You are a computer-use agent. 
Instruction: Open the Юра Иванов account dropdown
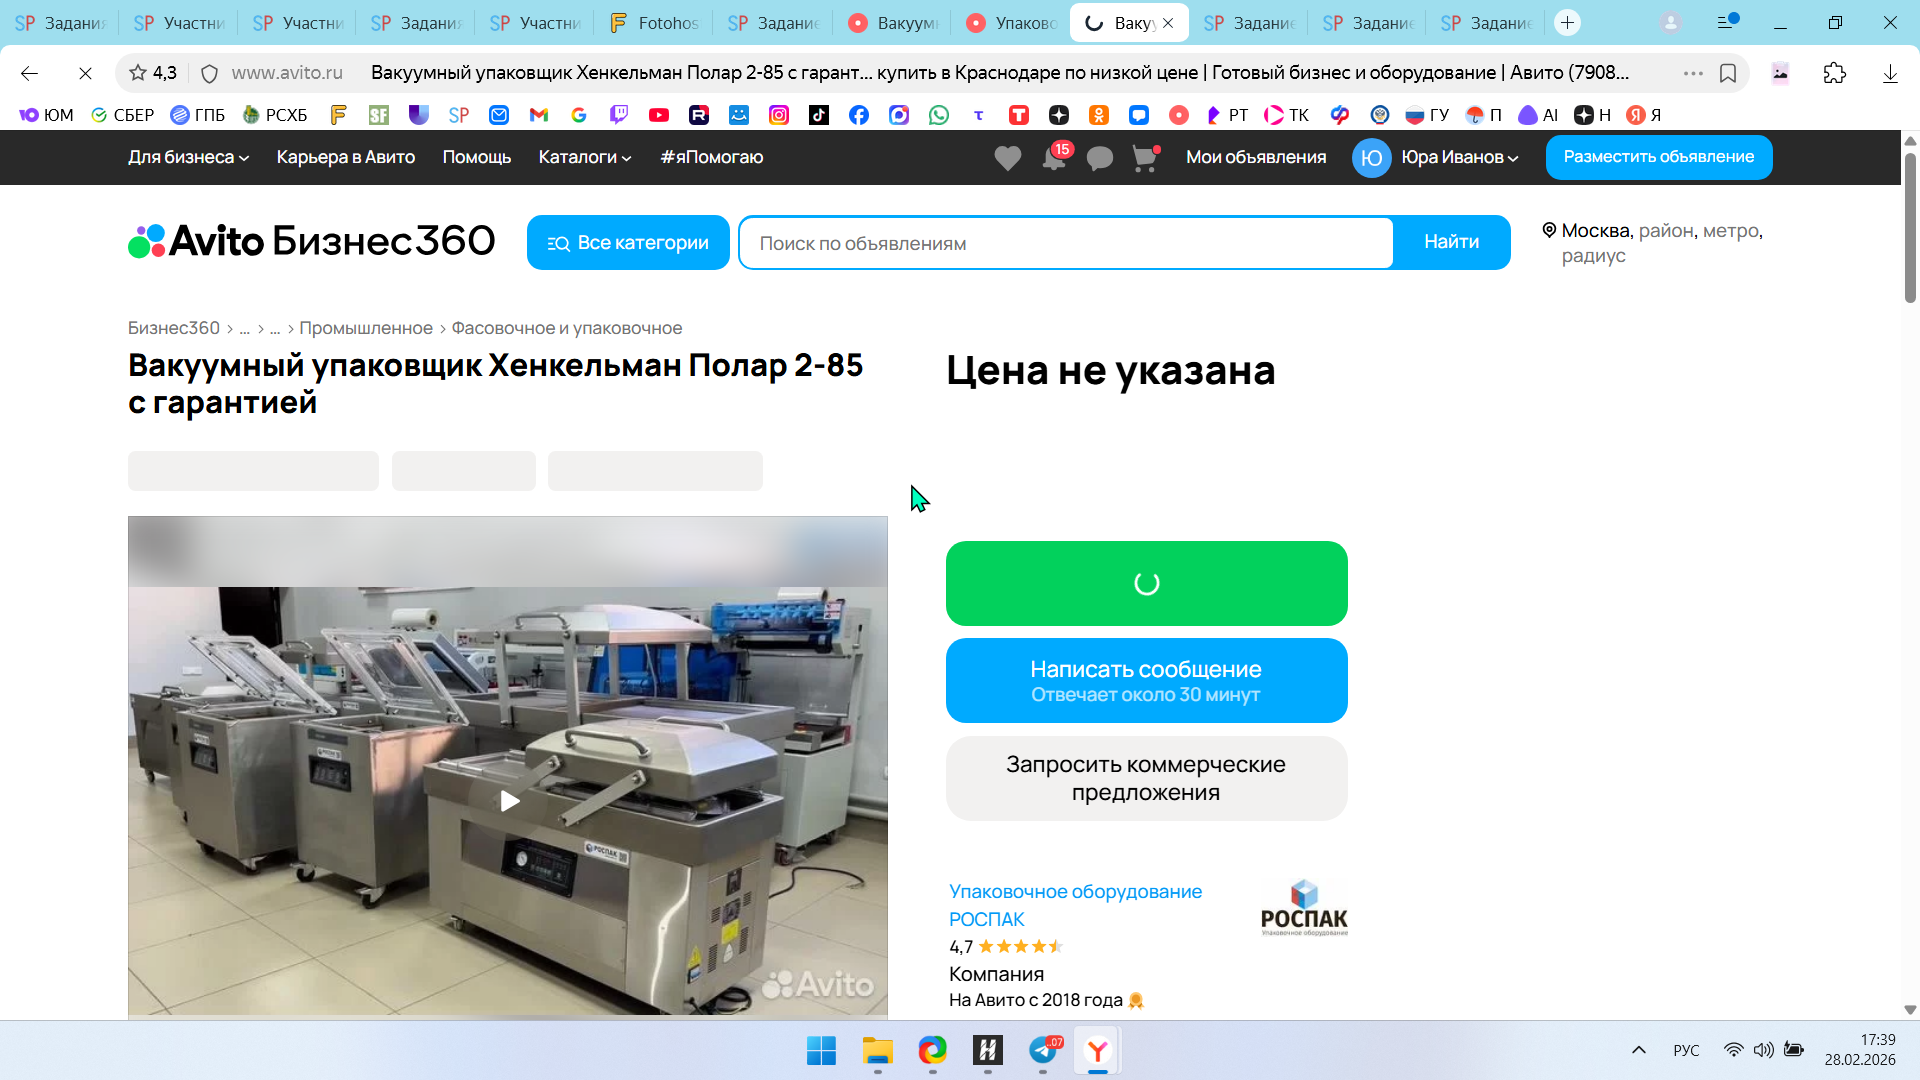(1458, 157)
